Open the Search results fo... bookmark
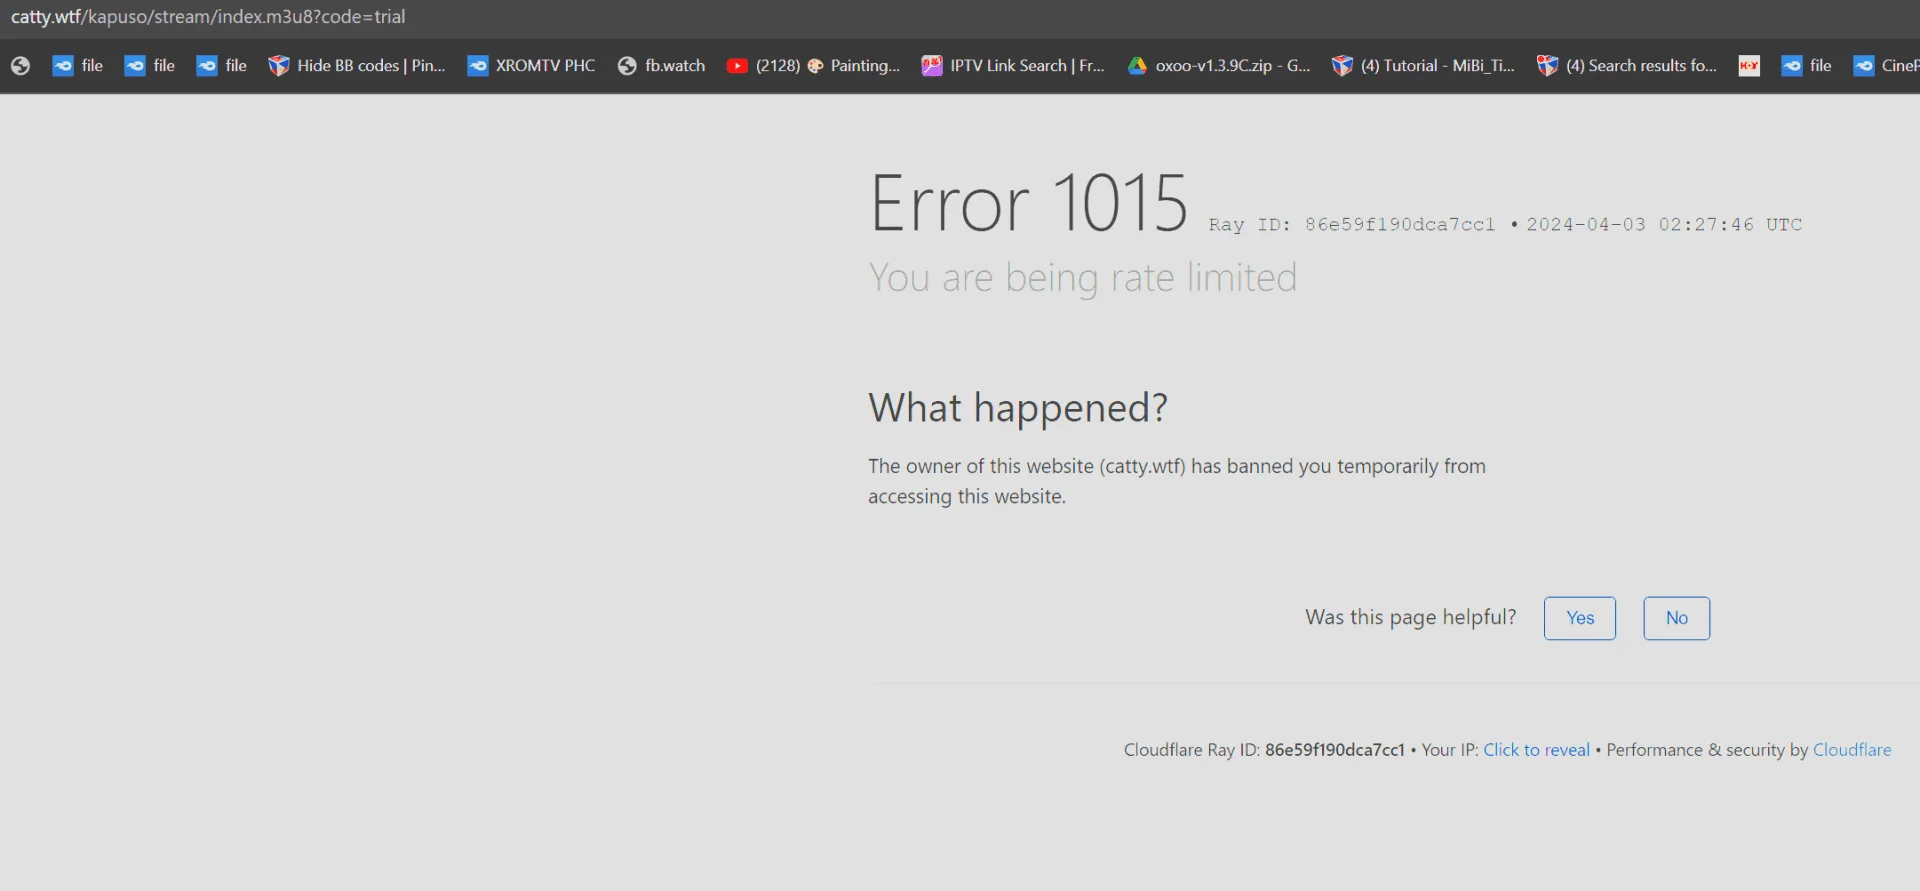1920x891 pixels. [1627, 66]
